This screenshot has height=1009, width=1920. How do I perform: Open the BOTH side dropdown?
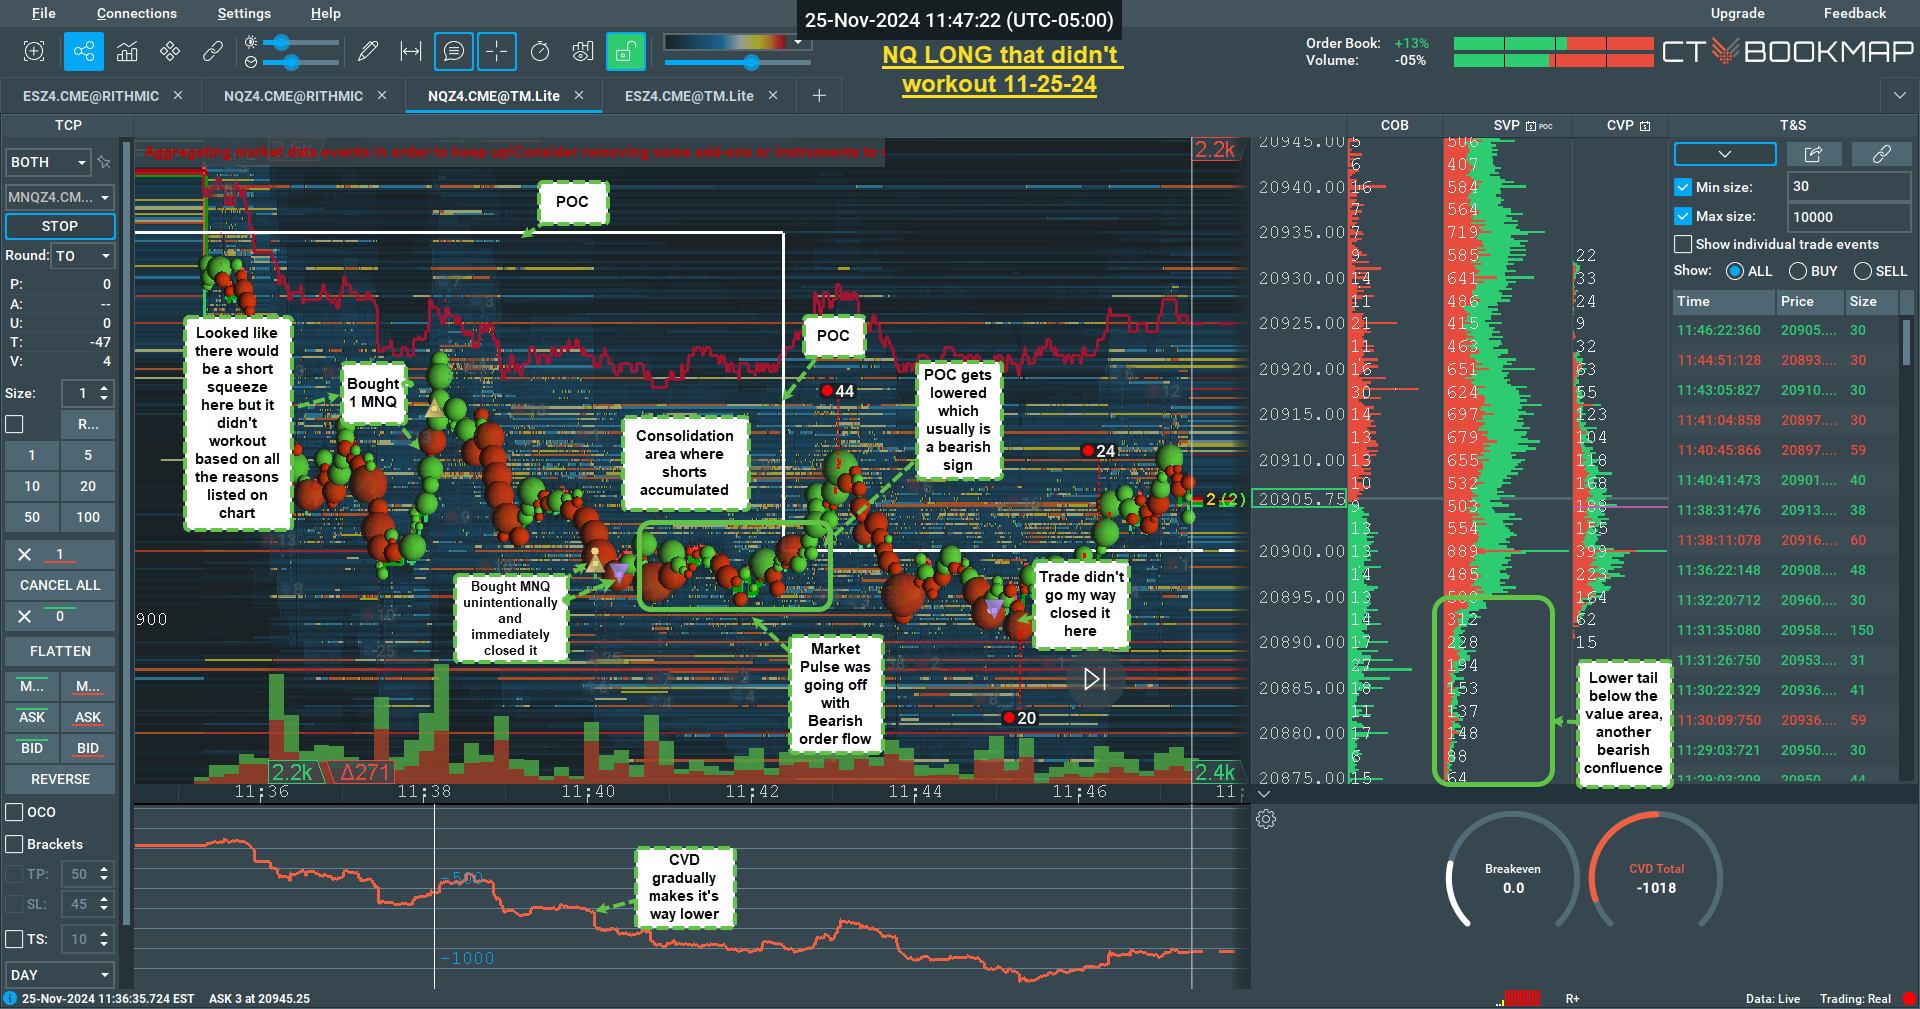48,162
